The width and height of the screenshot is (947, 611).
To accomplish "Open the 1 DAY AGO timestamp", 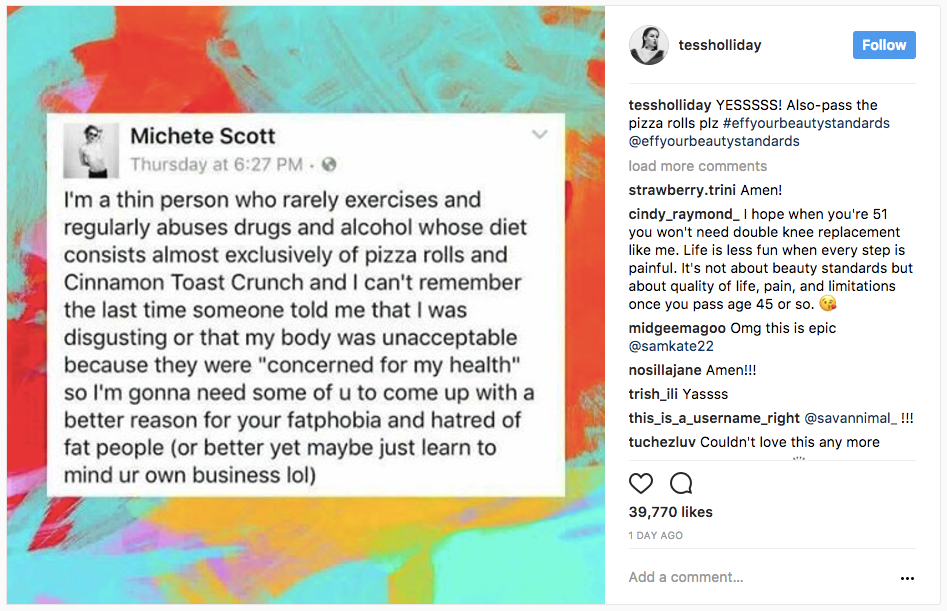I will pos(655,536).
